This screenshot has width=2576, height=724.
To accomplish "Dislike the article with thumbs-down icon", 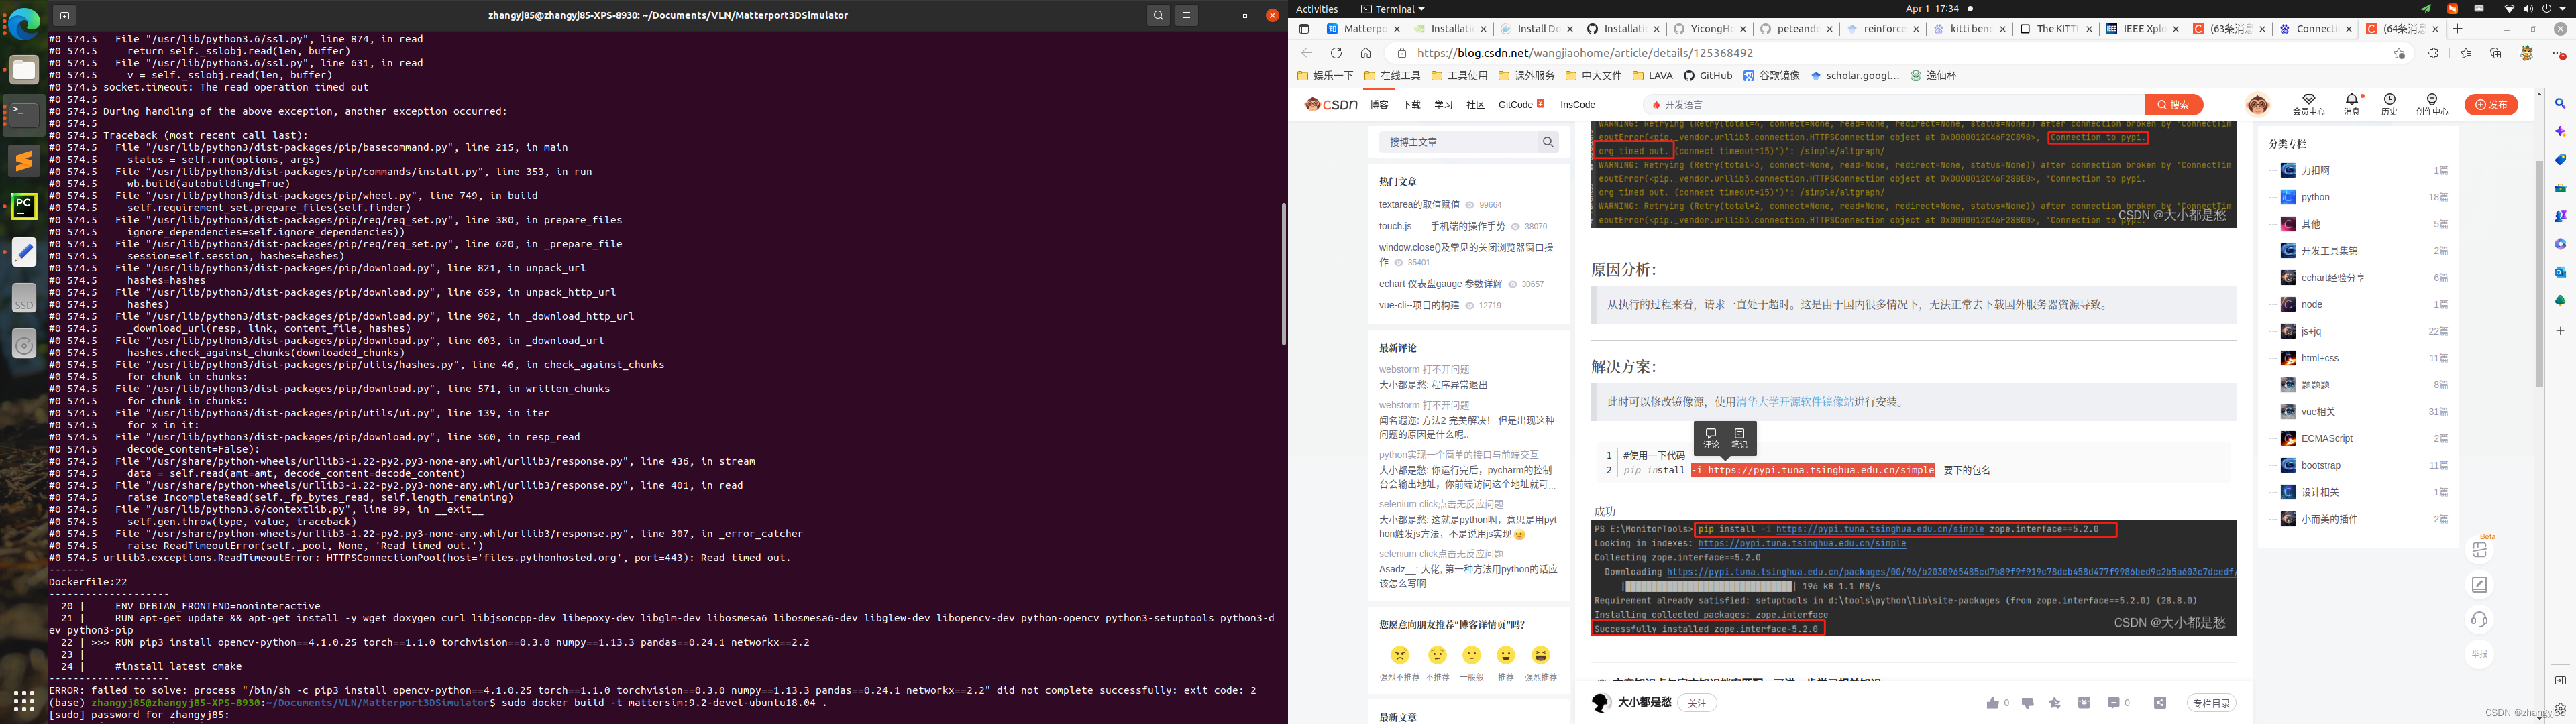I will (x=2027, y=702).
